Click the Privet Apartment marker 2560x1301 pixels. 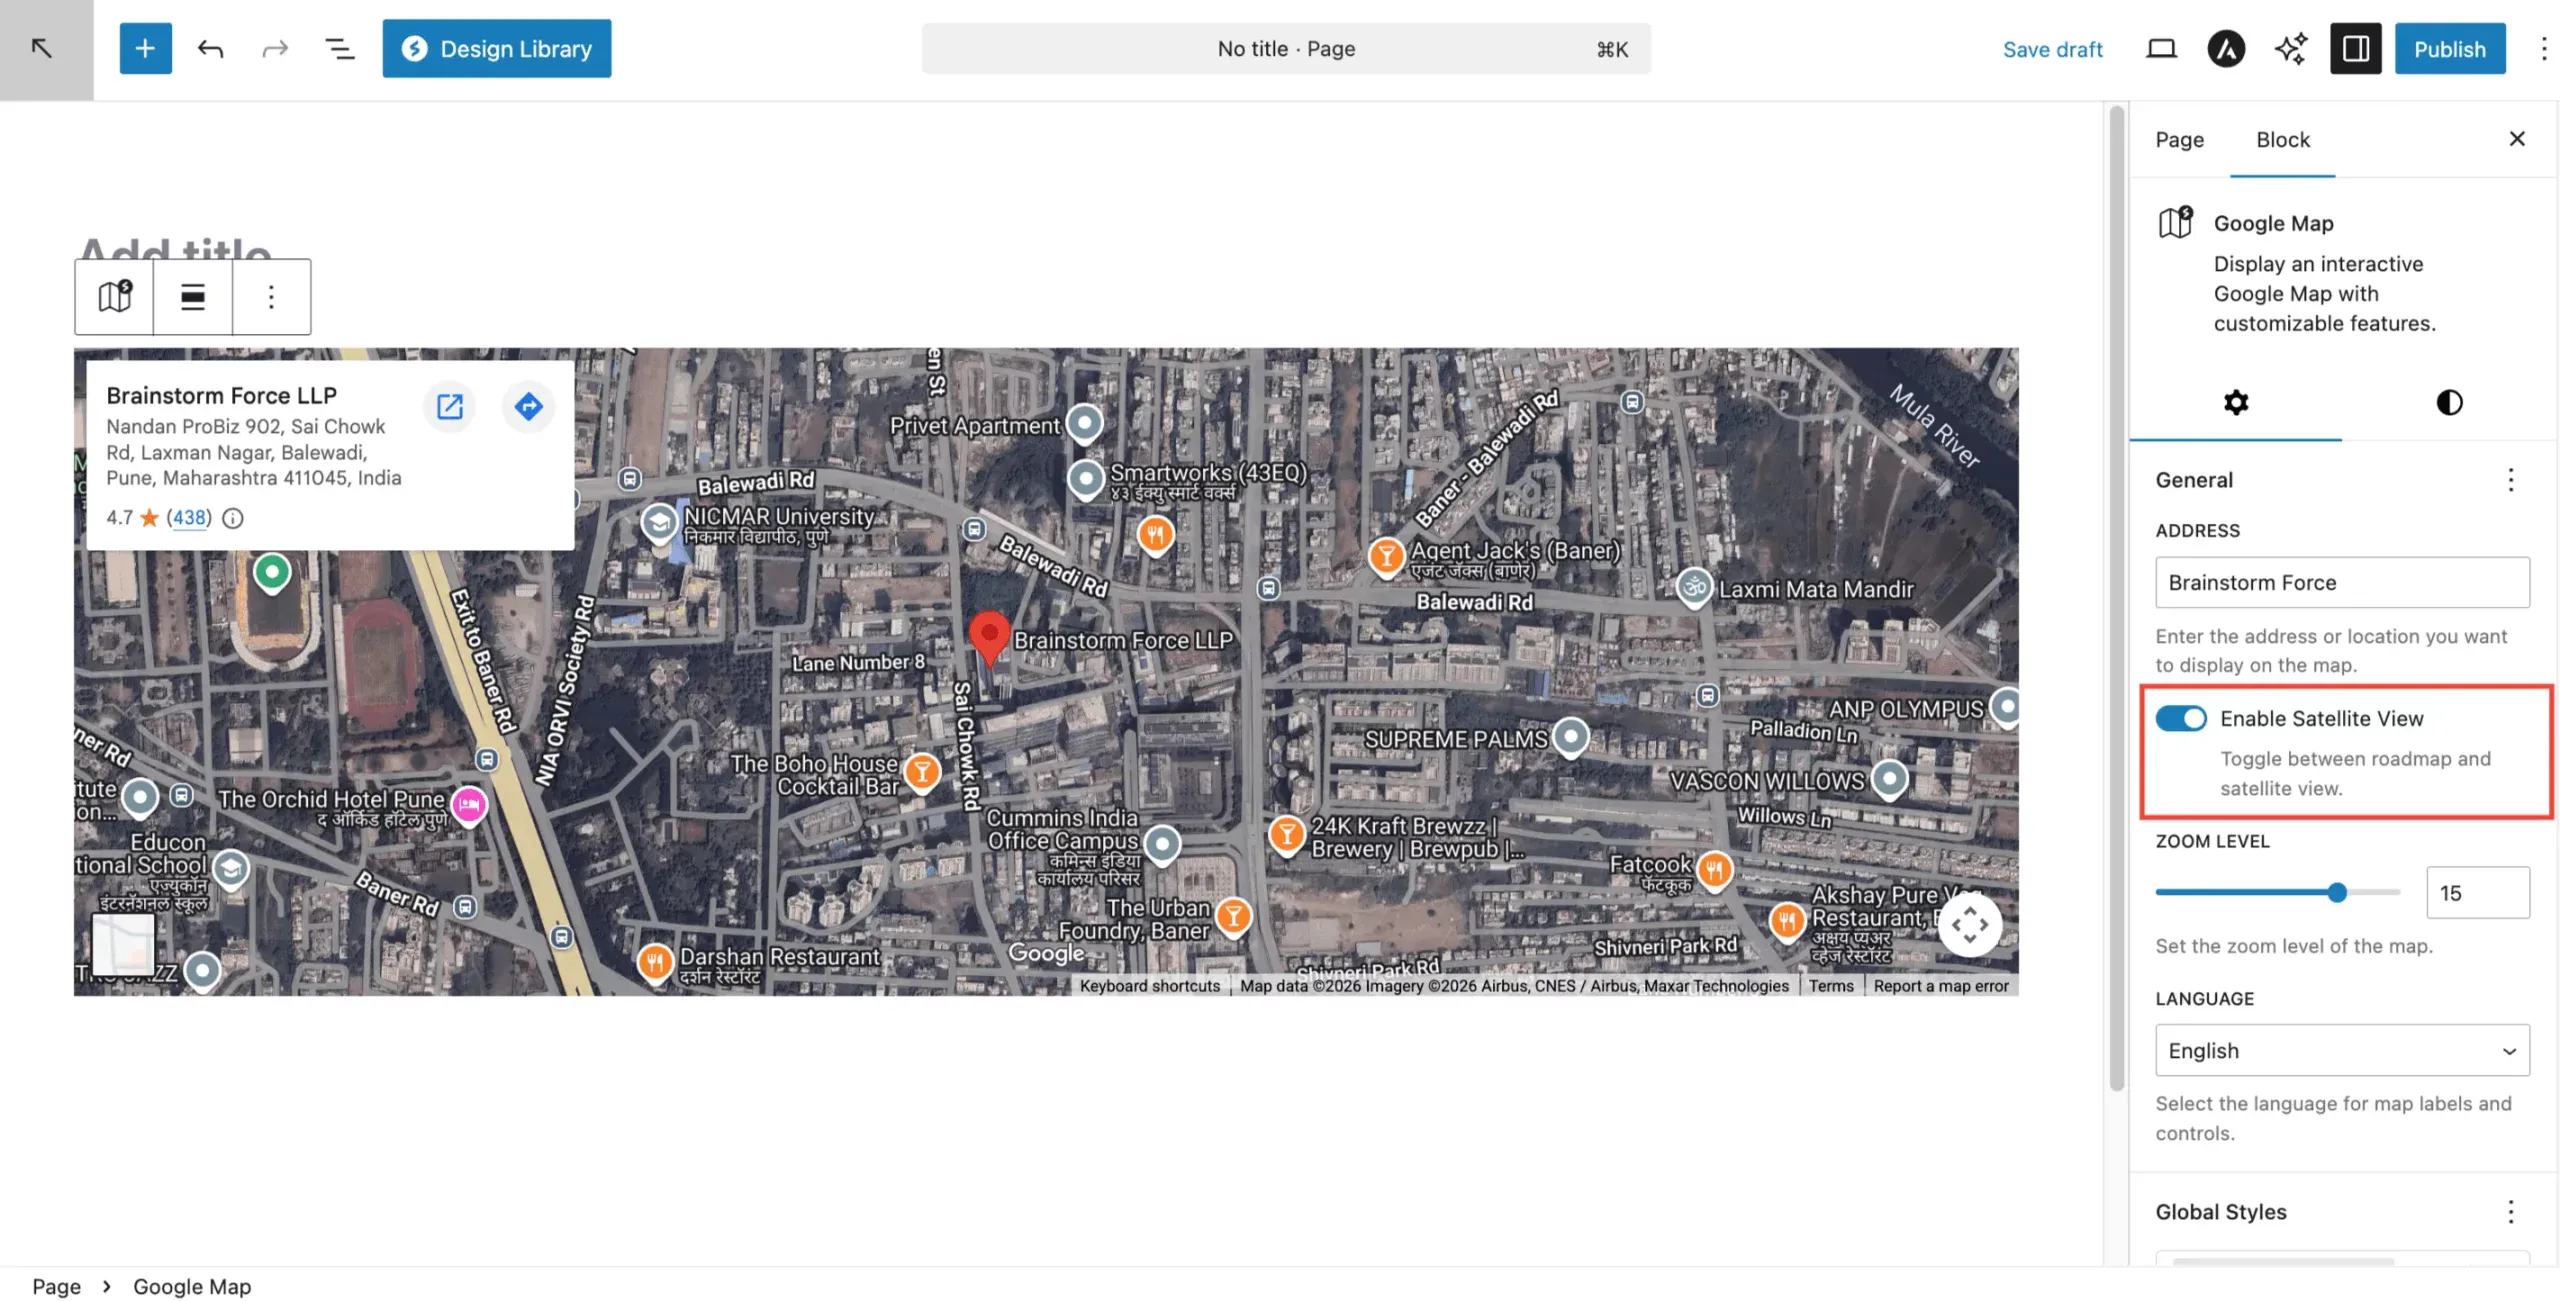1084,423
